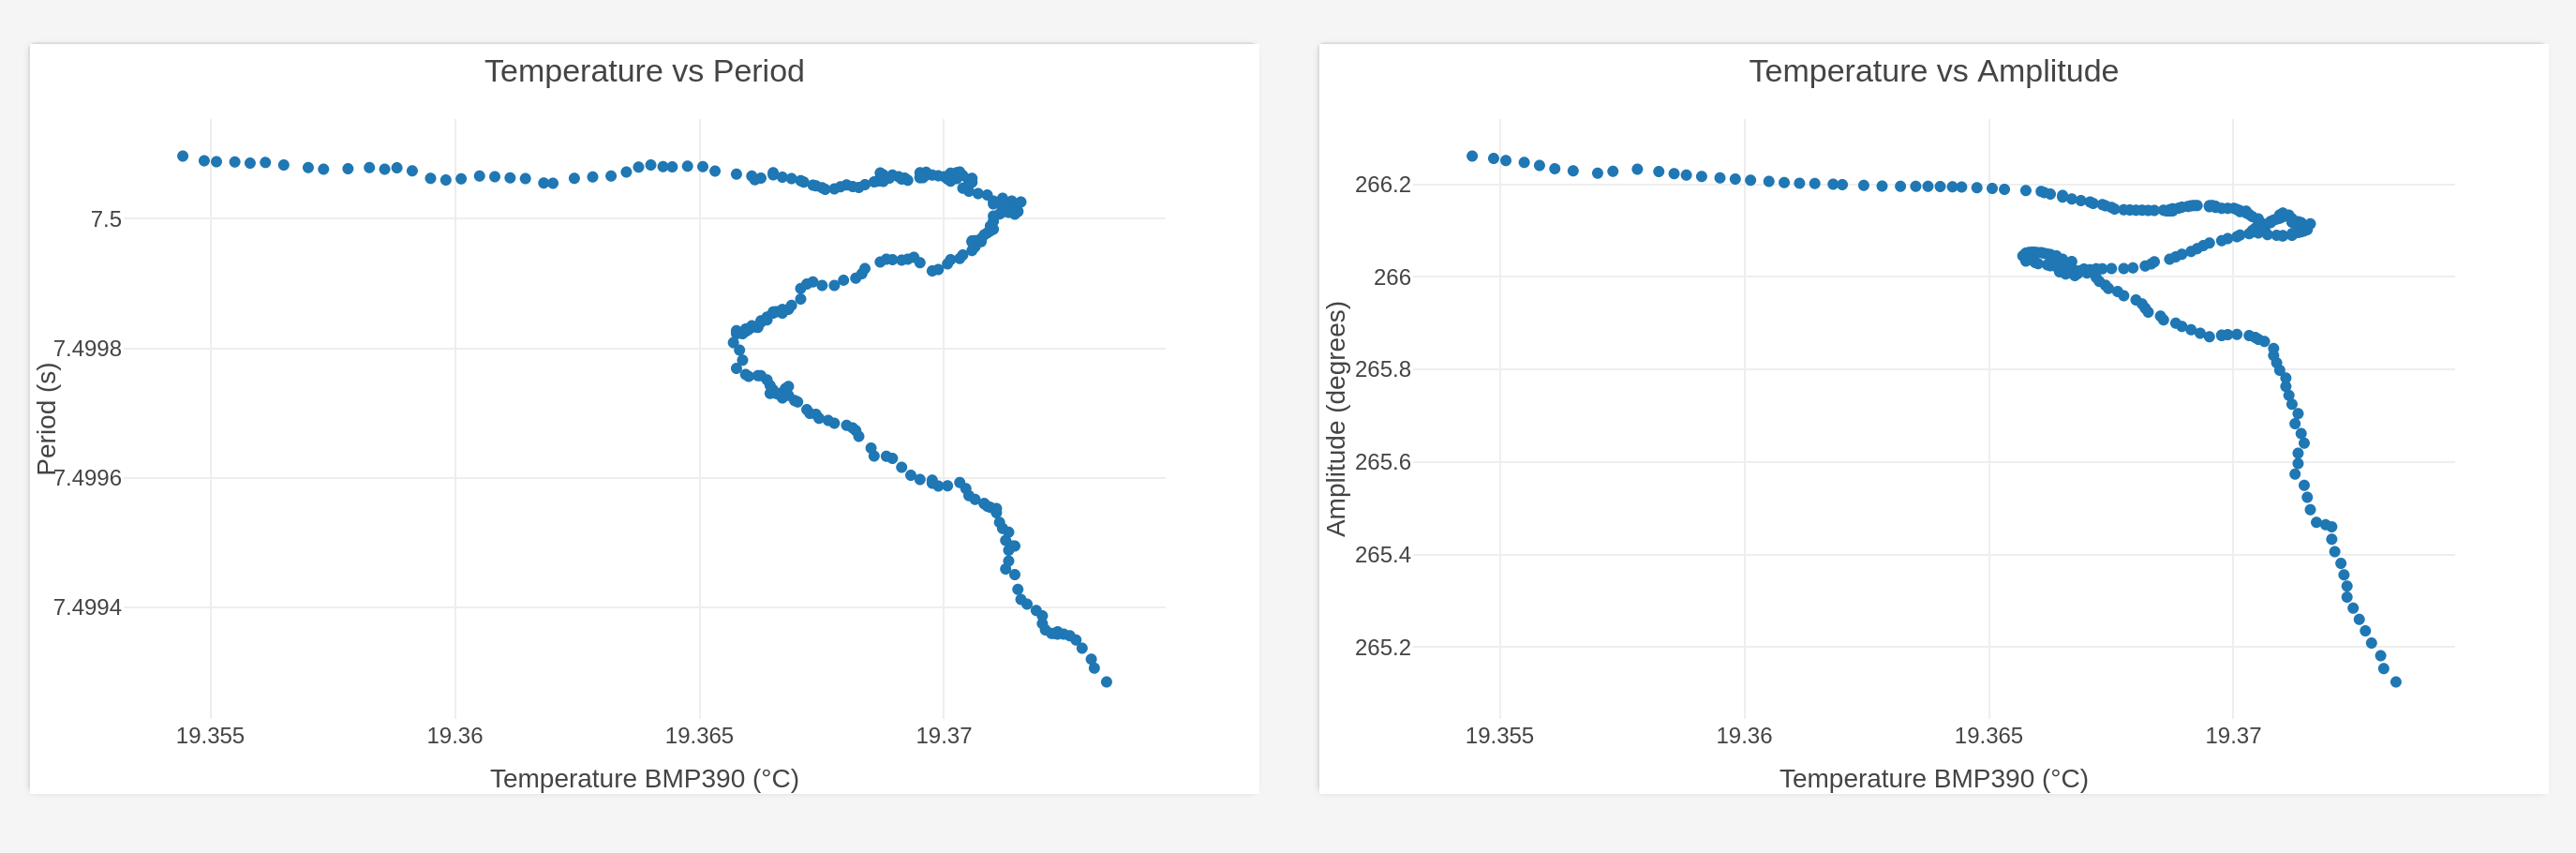The width and height of the screenshot is (2576, 853).
Task: Click the 19.355 tick in Period chart
Action: tap(210, 736)
